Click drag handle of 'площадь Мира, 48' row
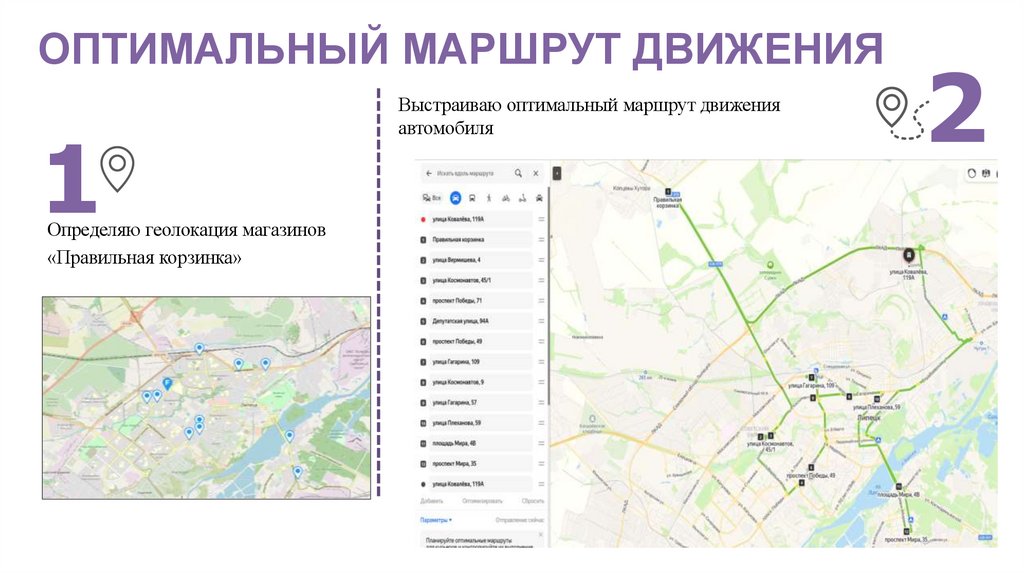 [x=541, y=443]
